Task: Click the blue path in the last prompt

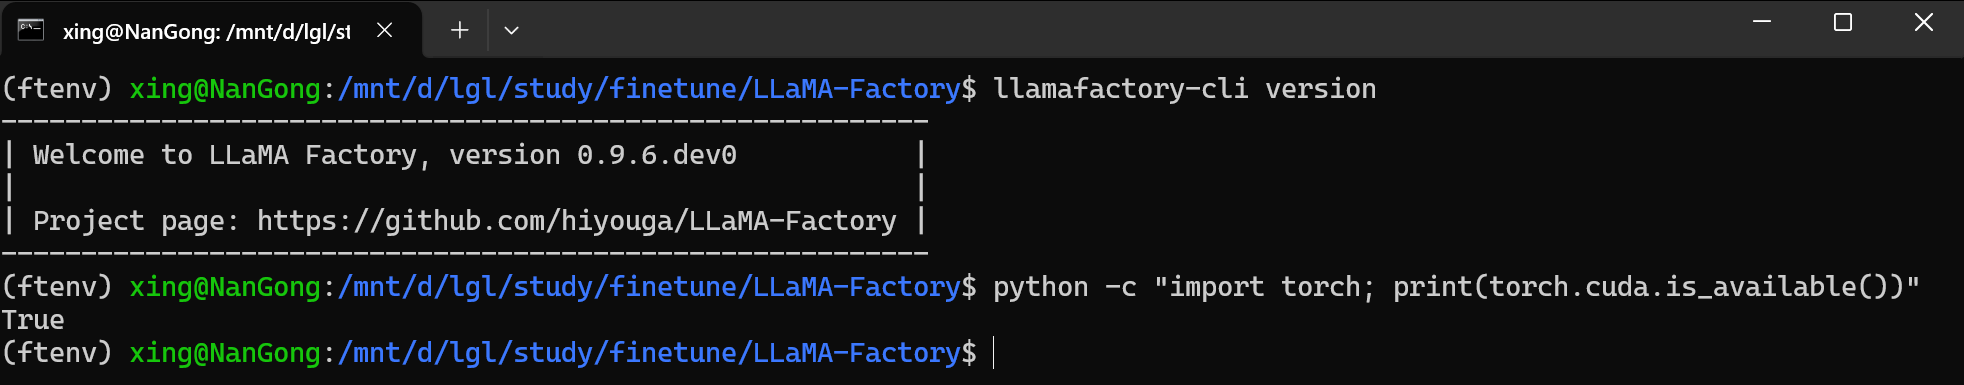Action: (x=649, y=353)
